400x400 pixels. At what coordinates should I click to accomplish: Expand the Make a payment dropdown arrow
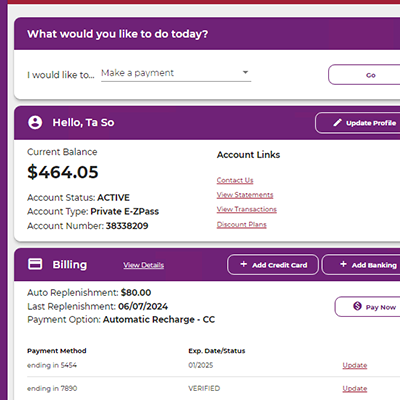click(x=245, y=72)
